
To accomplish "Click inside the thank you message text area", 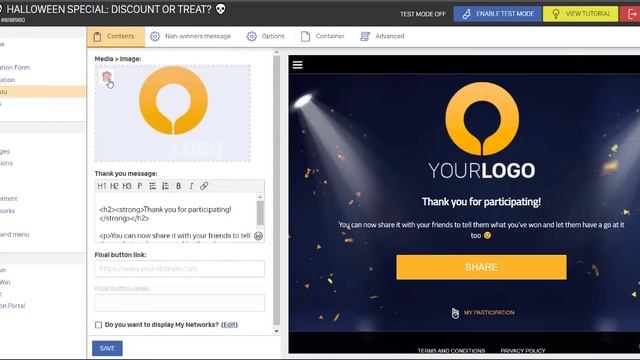I will [x=176, y=218].
